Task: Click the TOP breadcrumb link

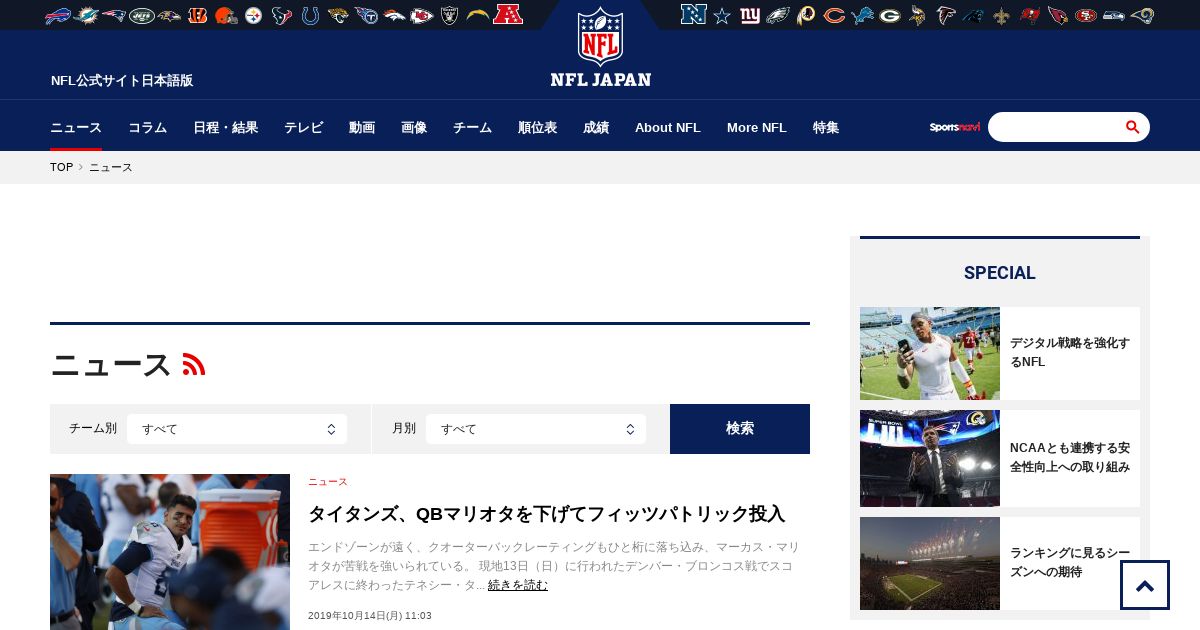Action: click(61, 167)
